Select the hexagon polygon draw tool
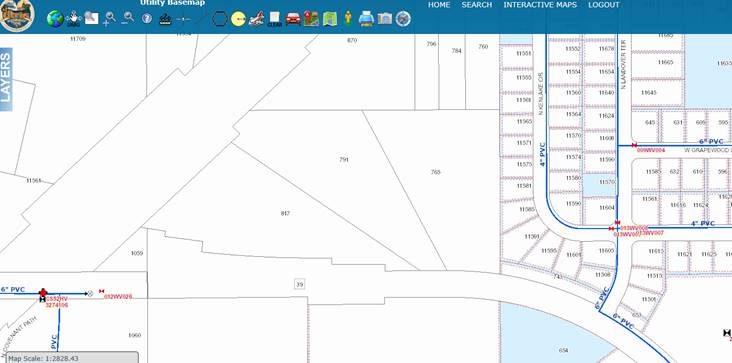 point(220,19)
